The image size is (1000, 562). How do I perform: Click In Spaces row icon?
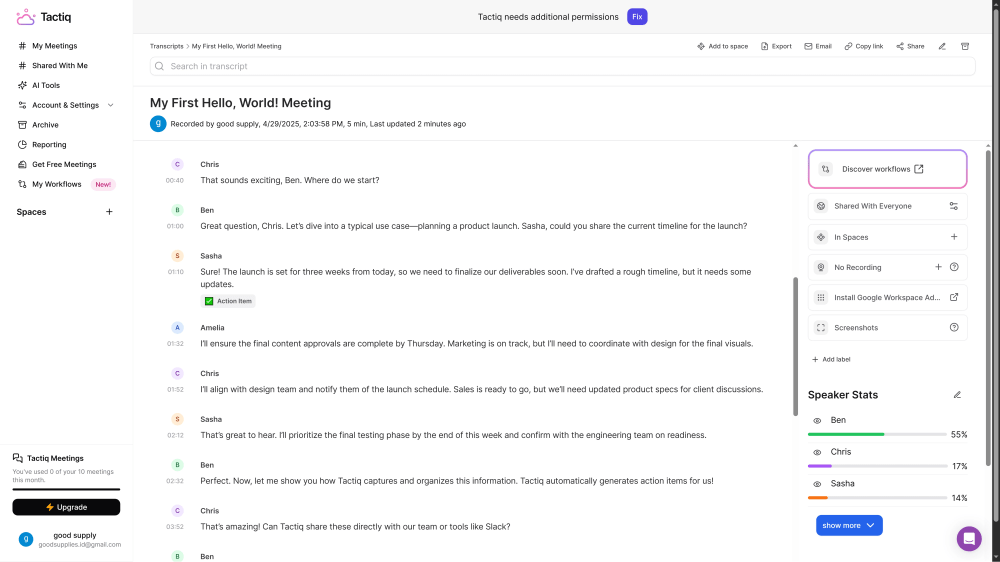click(821, 237)
